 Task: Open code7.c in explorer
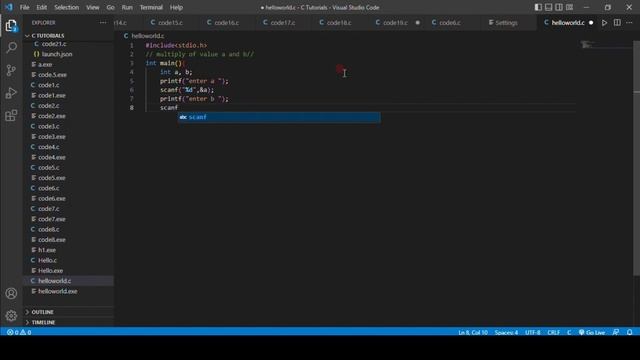(49, 209)
